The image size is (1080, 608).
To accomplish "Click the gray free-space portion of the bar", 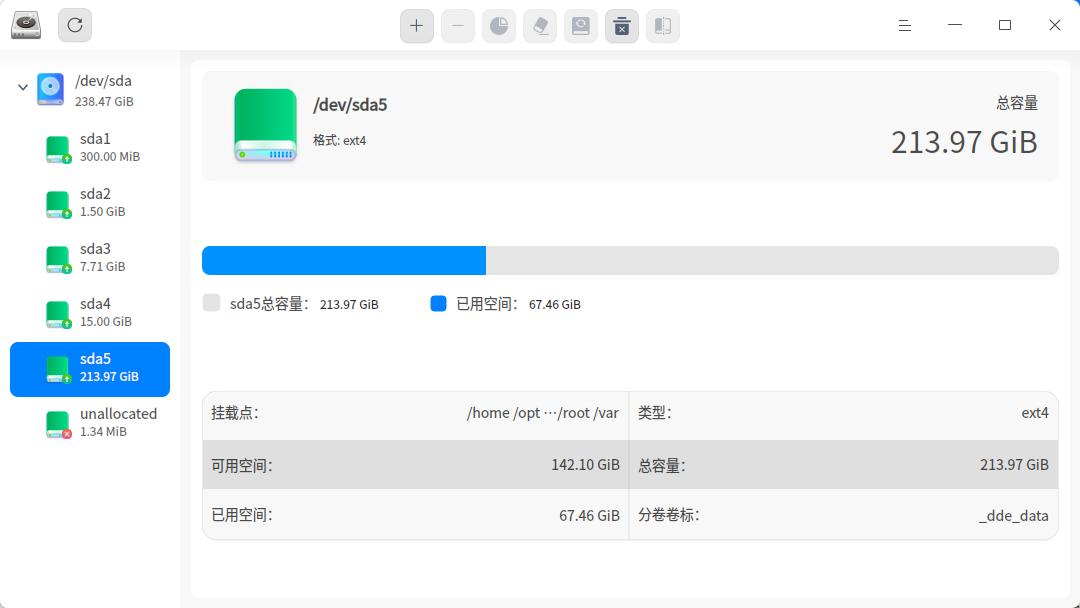I will pos(772,260).
